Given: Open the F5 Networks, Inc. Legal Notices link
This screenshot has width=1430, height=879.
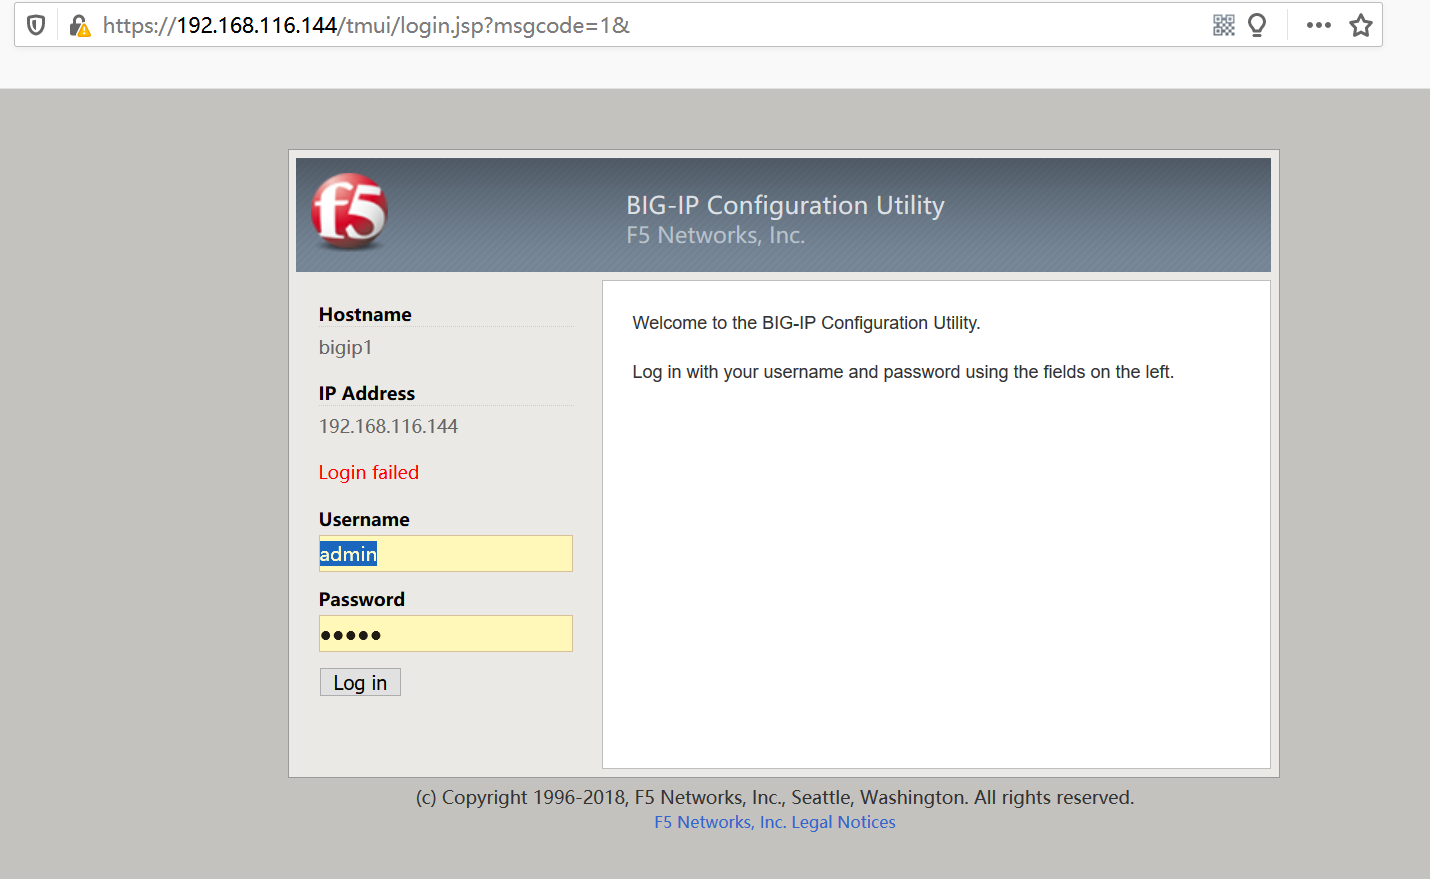Looking at the screenshot, I should (775, 822).
